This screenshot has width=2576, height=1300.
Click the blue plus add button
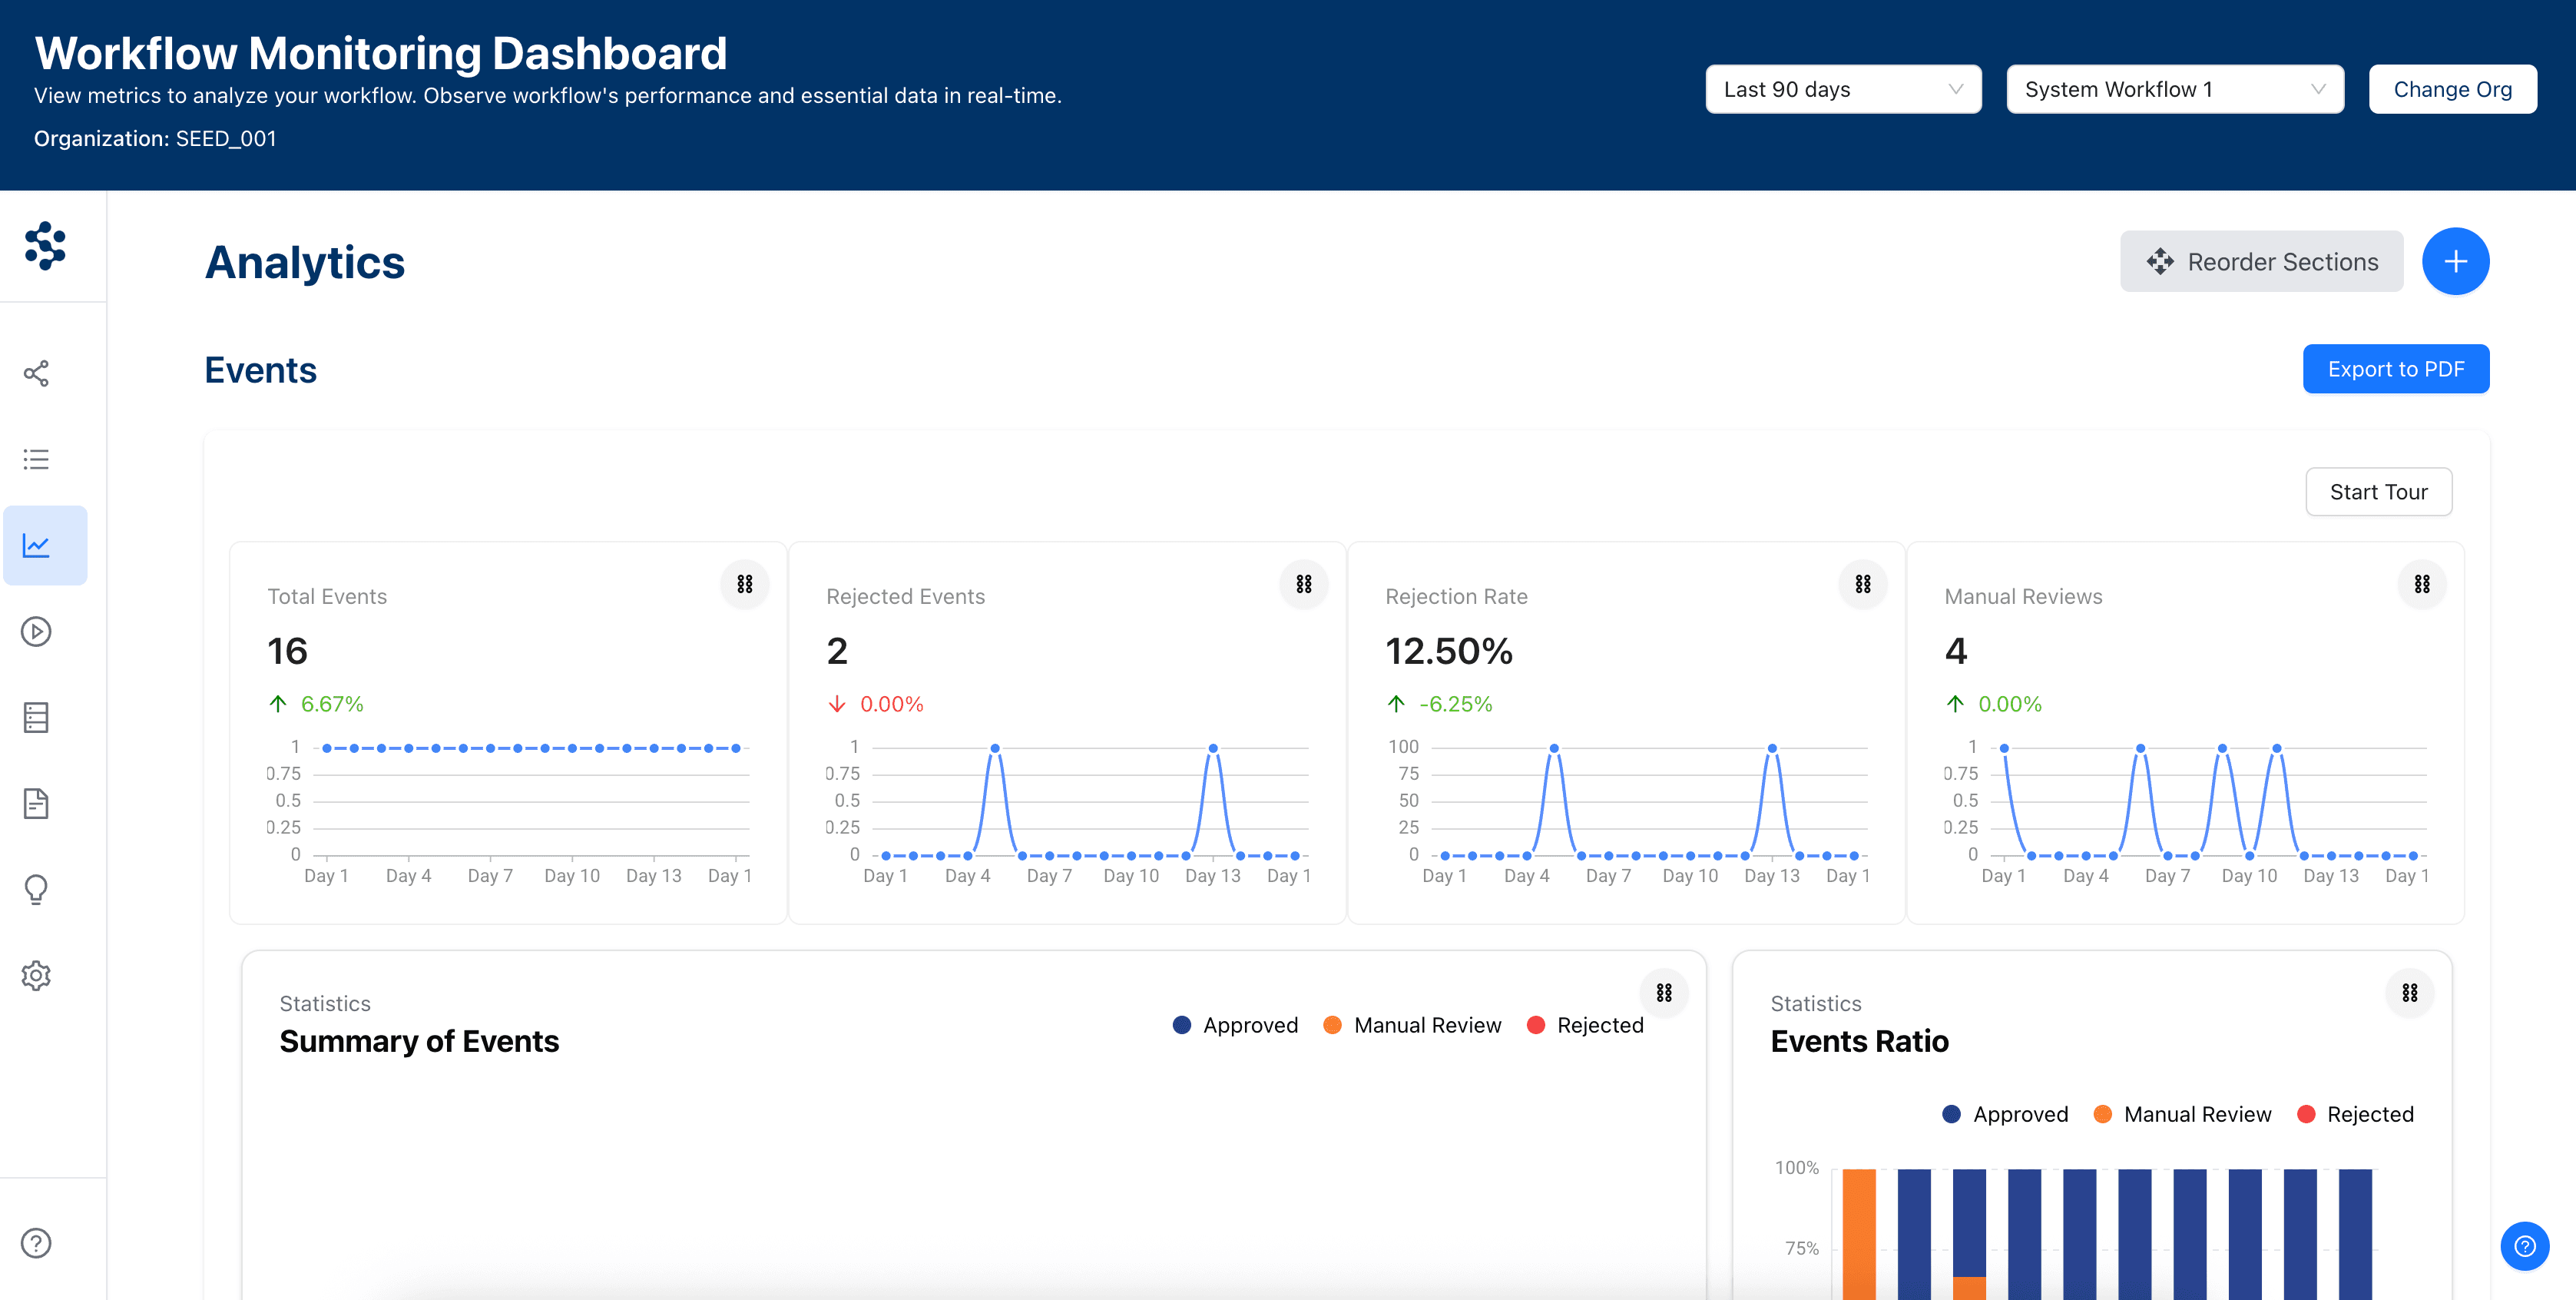pyautogui.click(x=2455, y=262)
